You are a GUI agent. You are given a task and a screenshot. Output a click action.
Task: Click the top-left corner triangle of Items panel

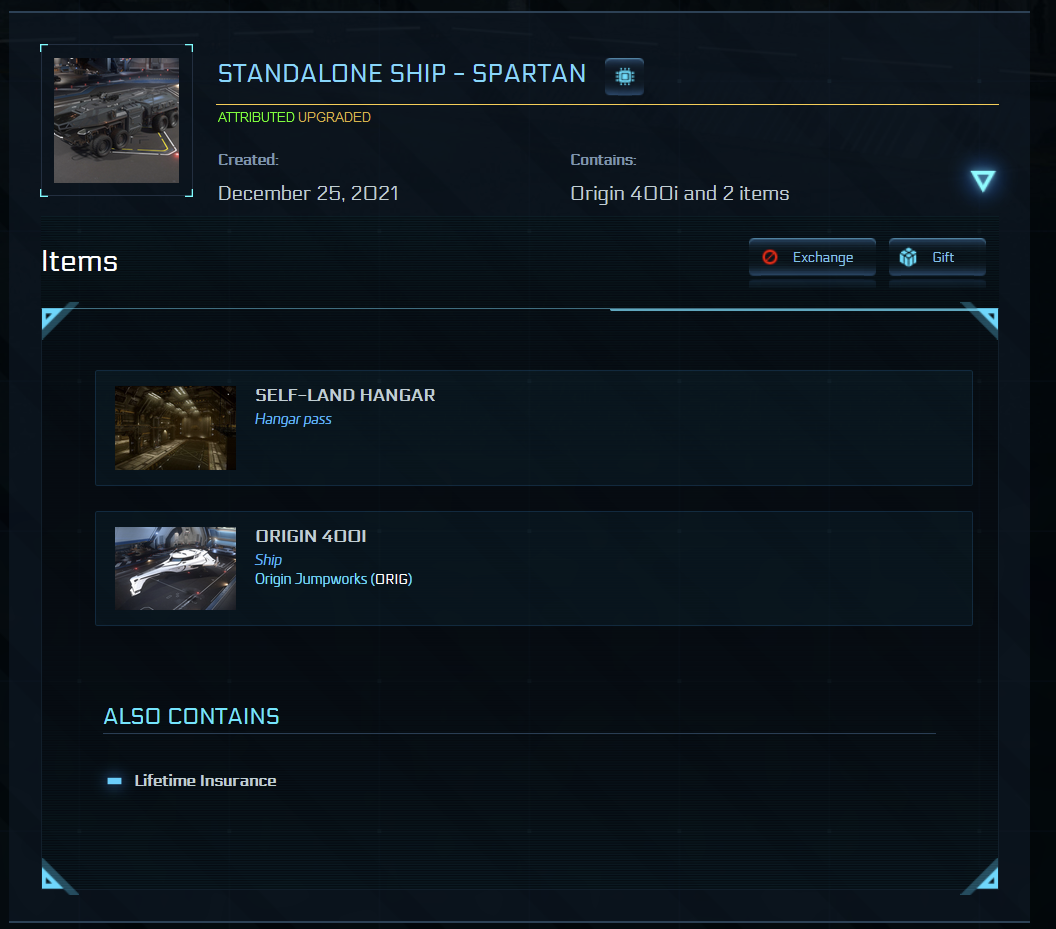pyautogui.click(x=56, y=320)
